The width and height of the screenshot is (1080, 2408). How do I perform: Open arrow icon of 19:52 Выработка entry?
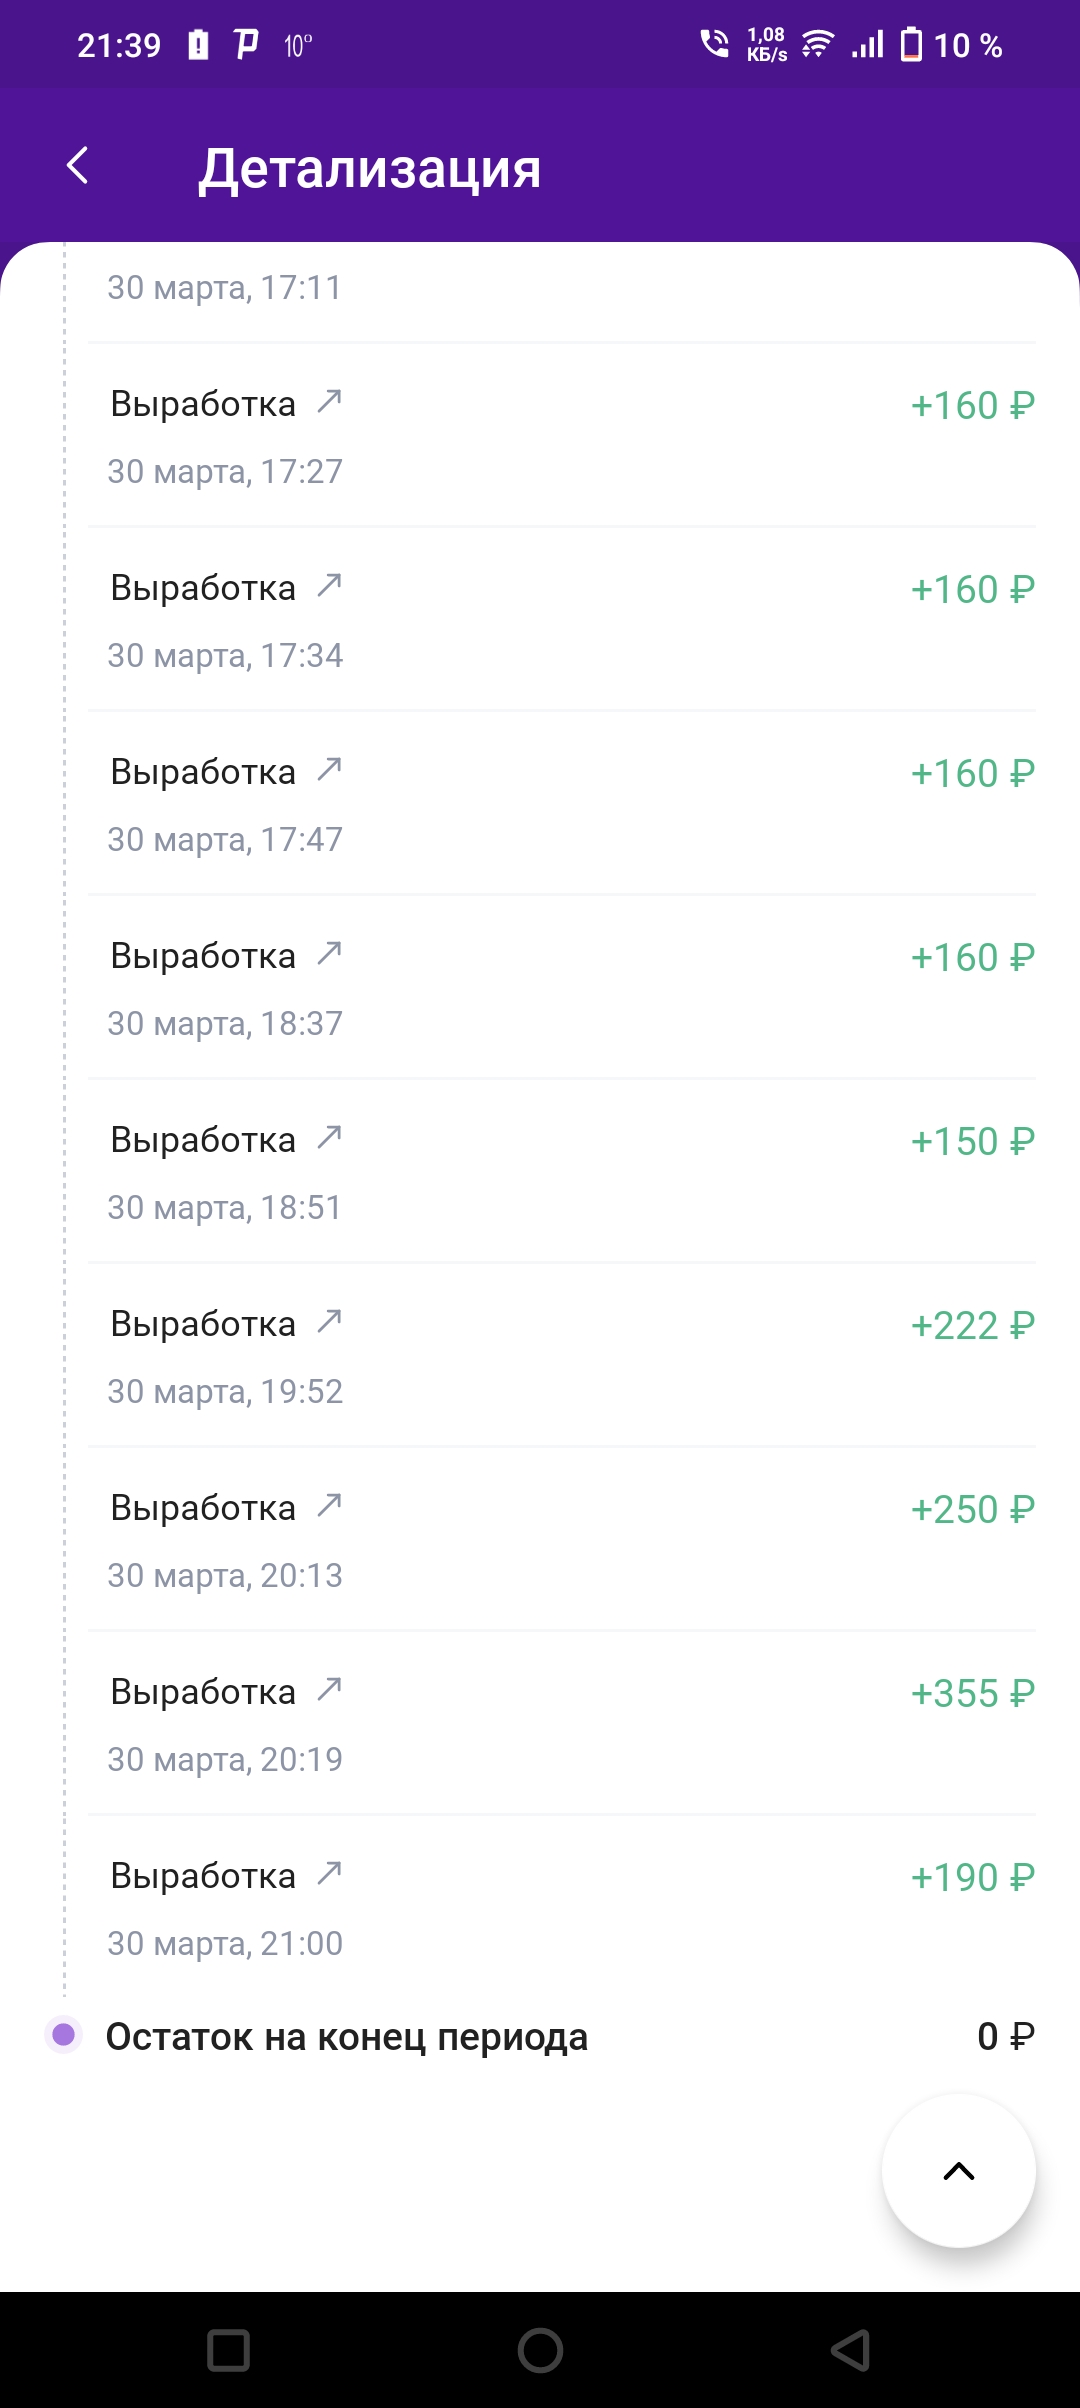329,1322
